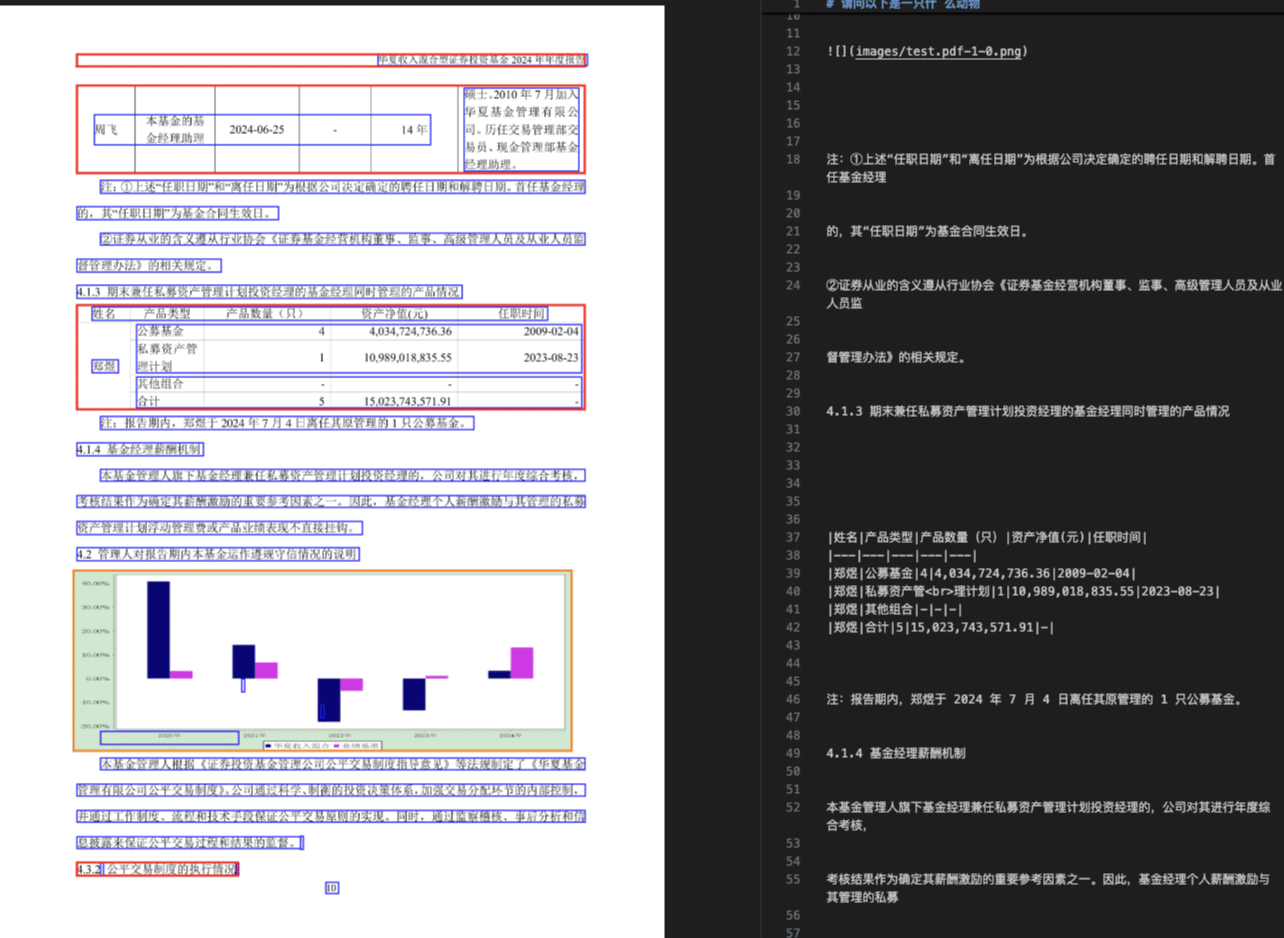Viewport: 1284px width, 938px height.
Task: Click the 公募基金 cell in PDF table
Action: 160,331
